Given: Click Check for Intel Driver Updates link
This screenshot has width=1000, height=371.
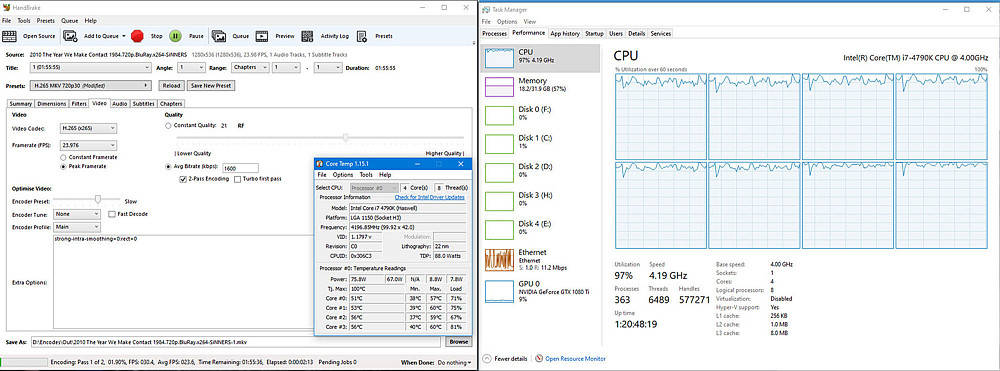Looking at the screenshot, I should click(430, 198).
